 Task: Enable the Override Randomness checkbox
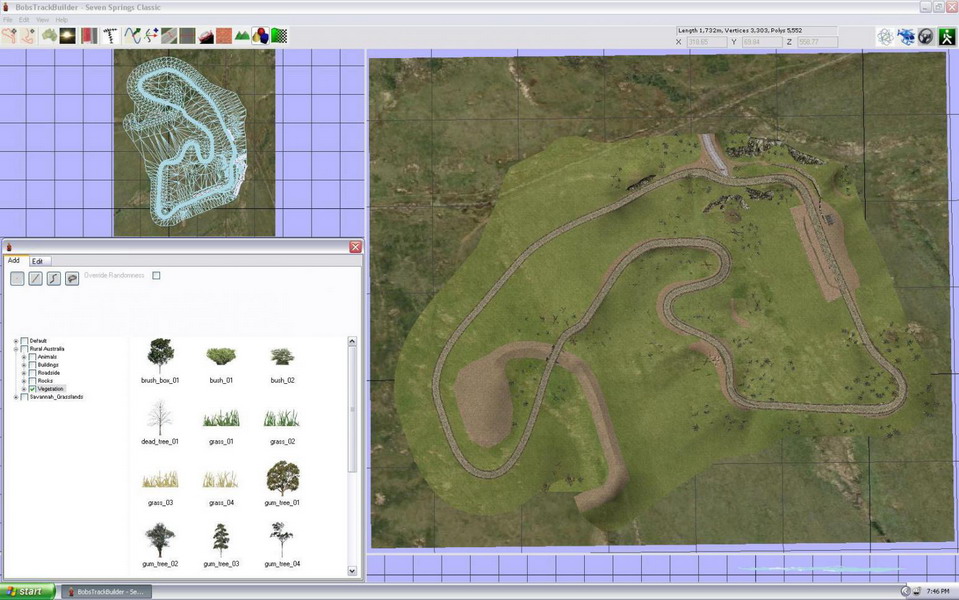tap(157, 276)
